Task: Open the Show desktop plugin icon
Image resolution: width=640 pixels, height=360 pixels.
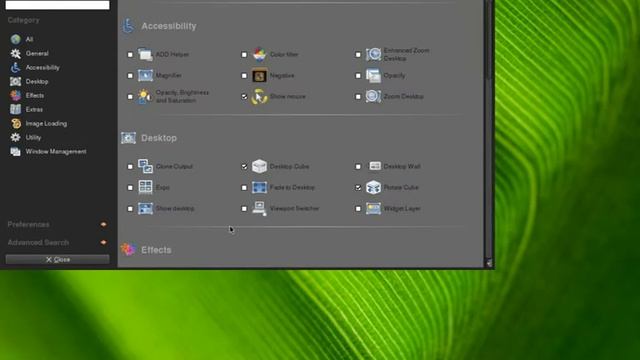Action: point(145,208)
